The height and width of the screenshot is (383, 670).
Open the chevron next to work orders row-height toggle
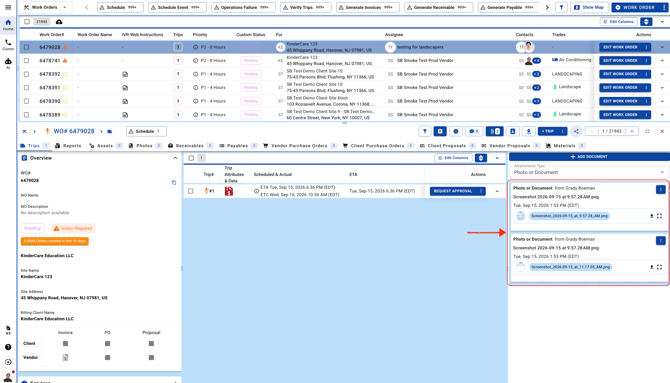coord(662,21)
